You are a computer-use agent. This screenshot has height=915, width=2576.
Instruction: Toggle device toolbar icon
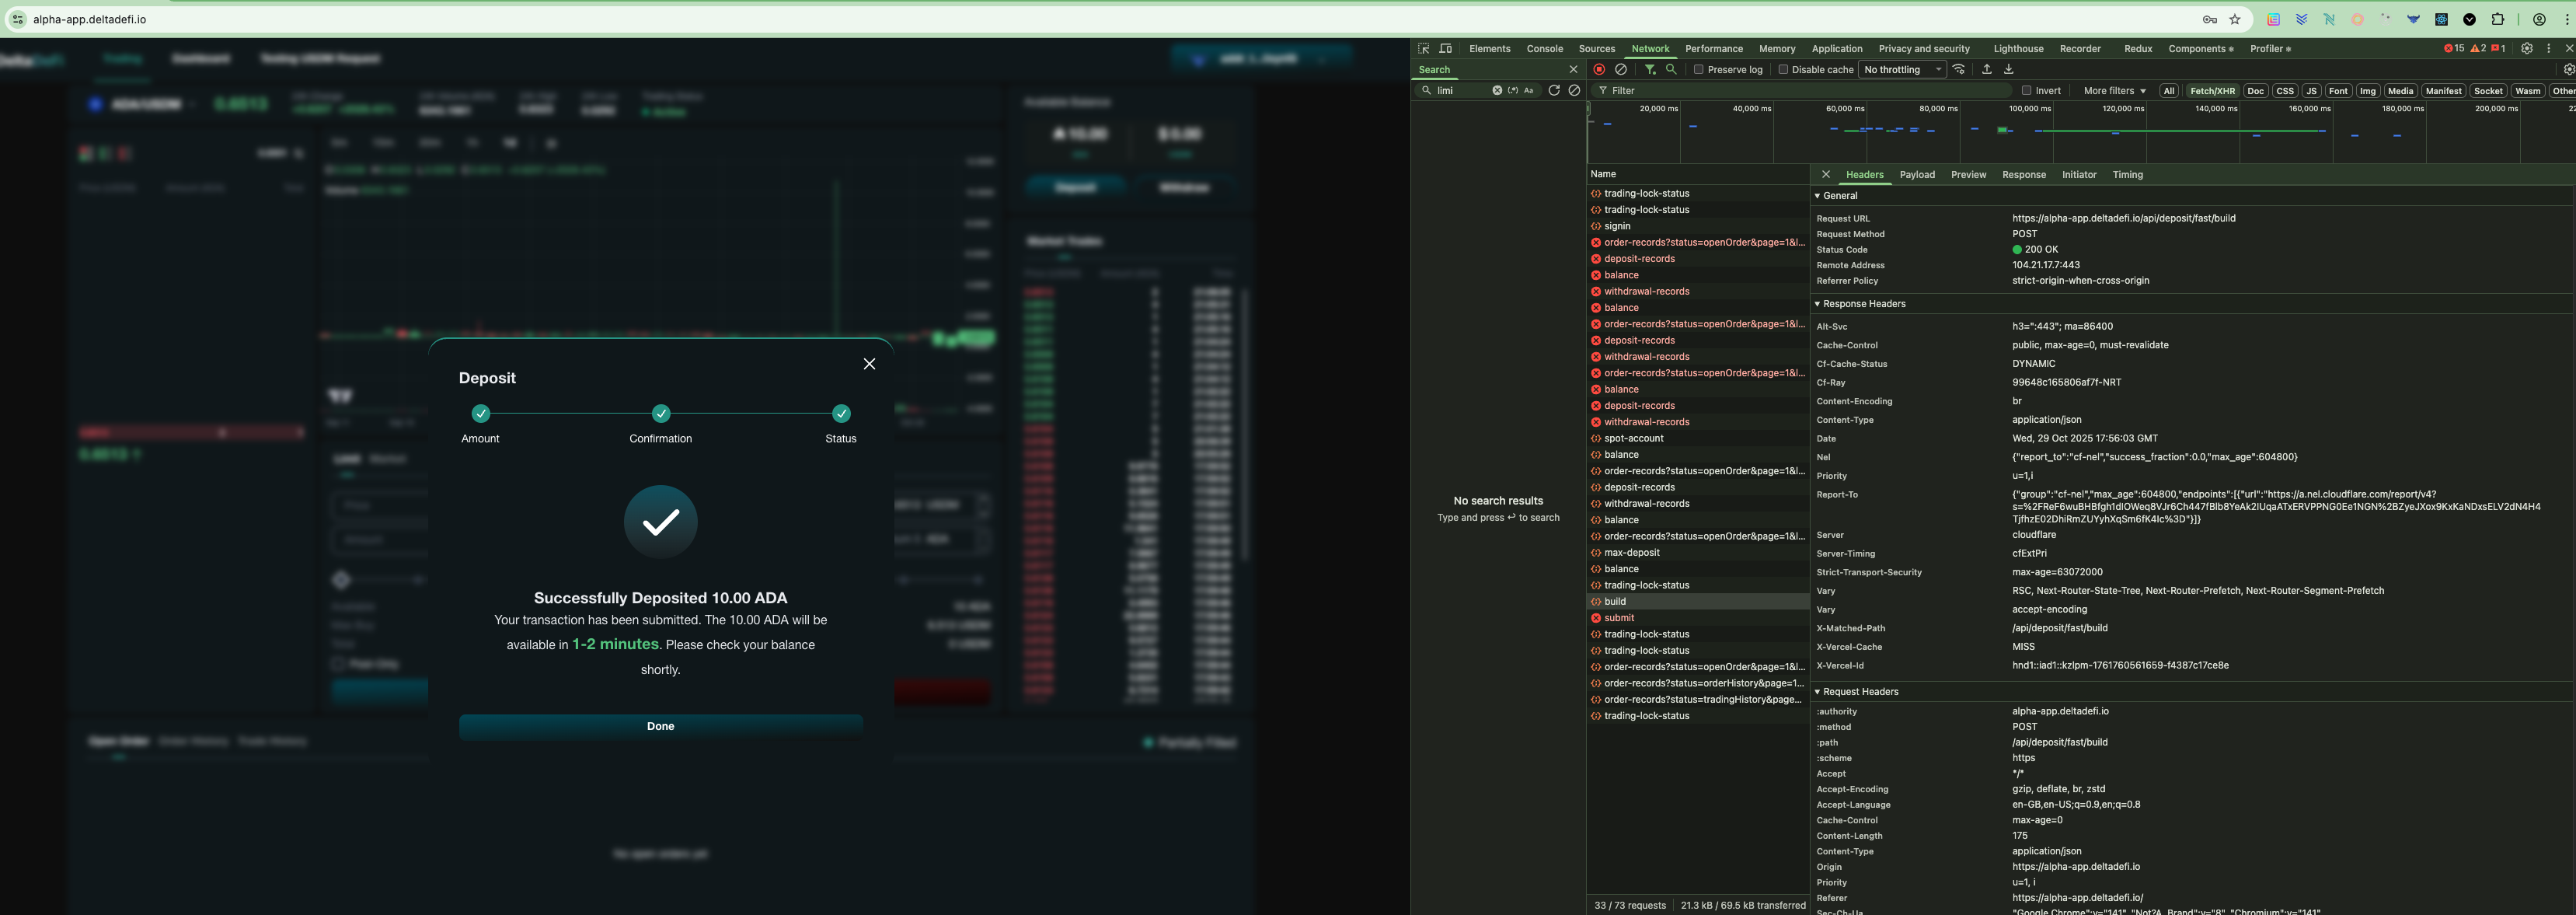[x=1445, y=48]
